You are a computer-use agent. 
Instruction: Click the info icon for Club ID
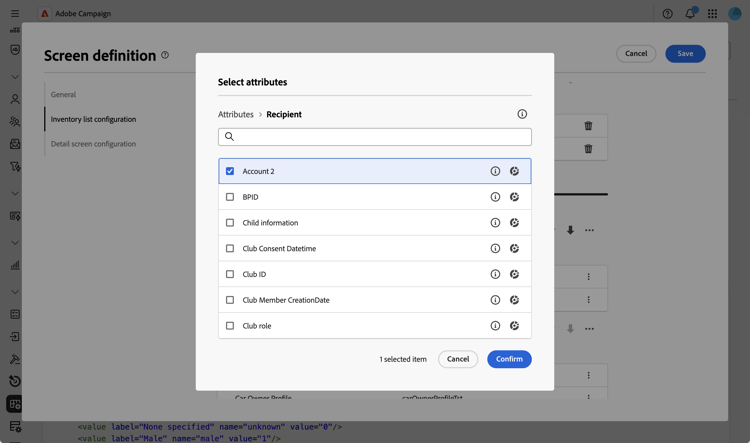tap(495, 274)
